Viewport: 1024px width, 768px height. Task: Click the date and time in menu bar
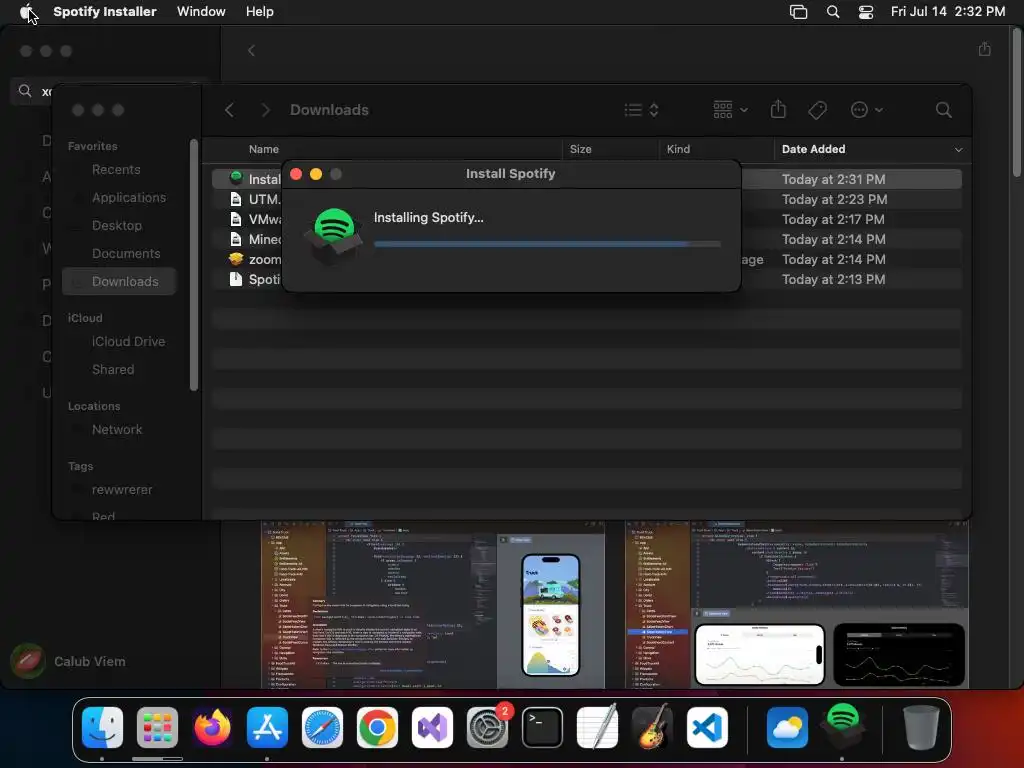948,11
